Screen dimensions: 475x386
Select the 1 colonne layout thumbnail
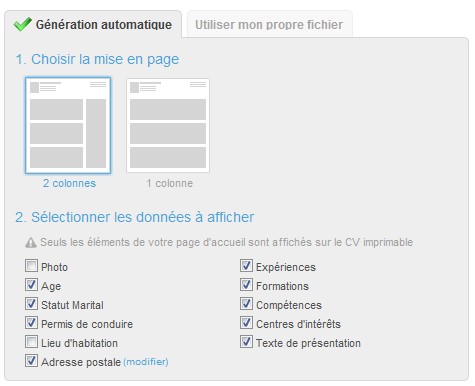(168, 125)
